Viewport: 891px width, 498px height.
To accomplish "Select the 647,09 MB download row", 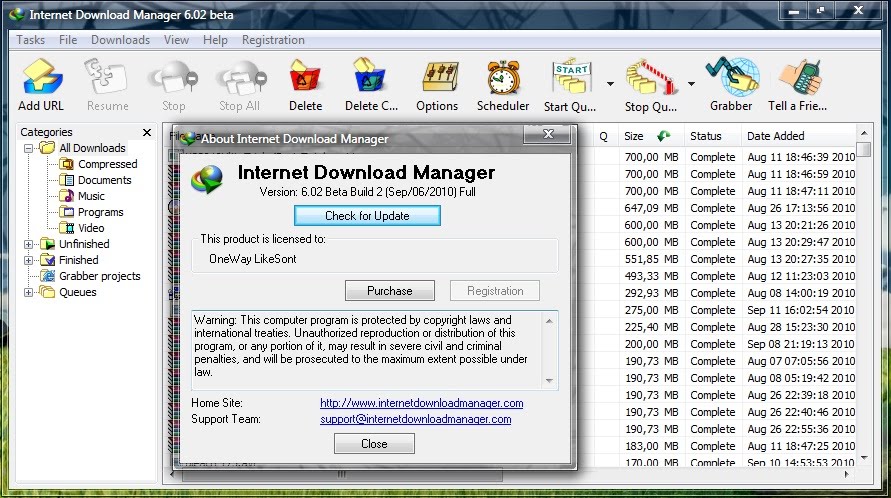I will pos(723,208).
